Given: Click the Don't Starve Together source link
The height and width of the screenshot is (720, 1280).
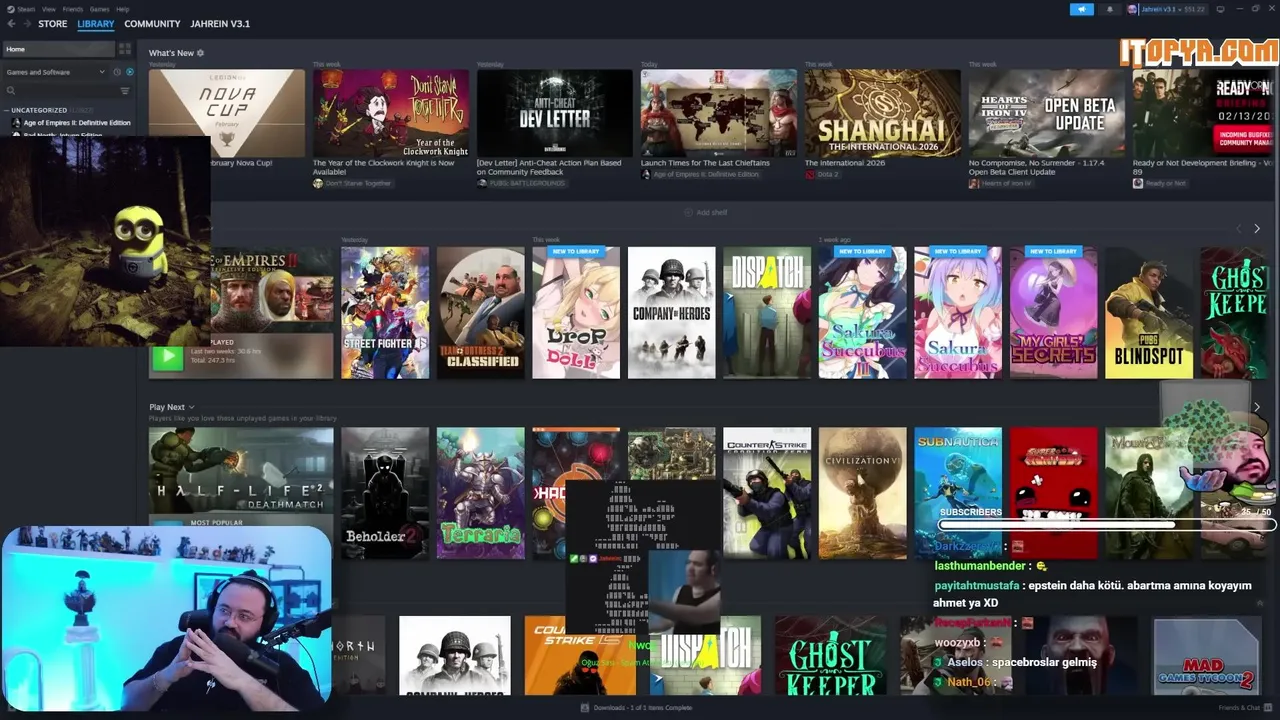Looking at the screenshot, I should point(352,184).
